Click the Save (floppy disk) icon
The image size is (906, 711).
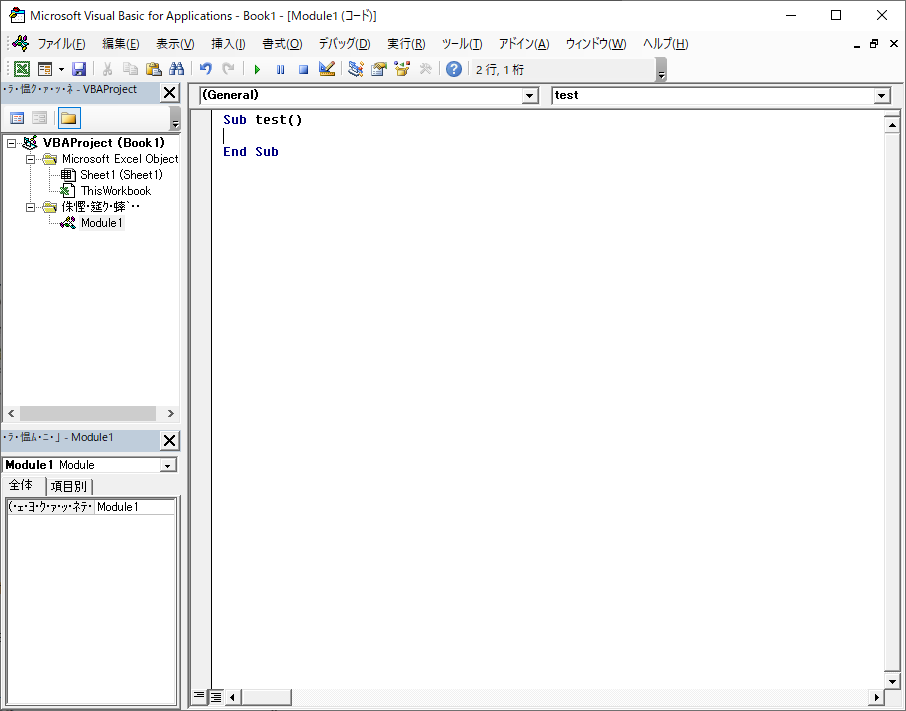click(x=79, y=68)
